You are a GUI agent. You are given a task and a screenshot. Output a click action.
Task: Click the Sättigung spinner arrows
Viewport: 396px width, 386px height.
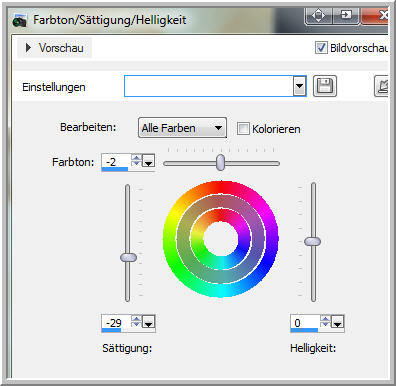[x=136, y=321]
